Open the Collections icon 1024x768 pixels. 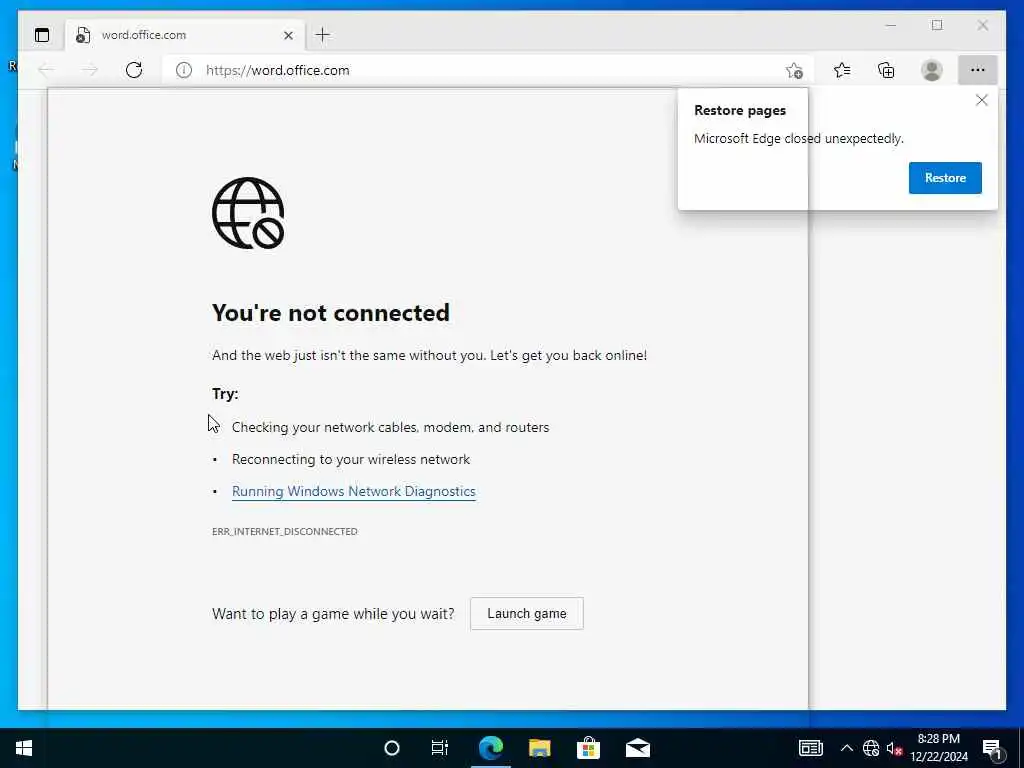[x=886, y=70]
